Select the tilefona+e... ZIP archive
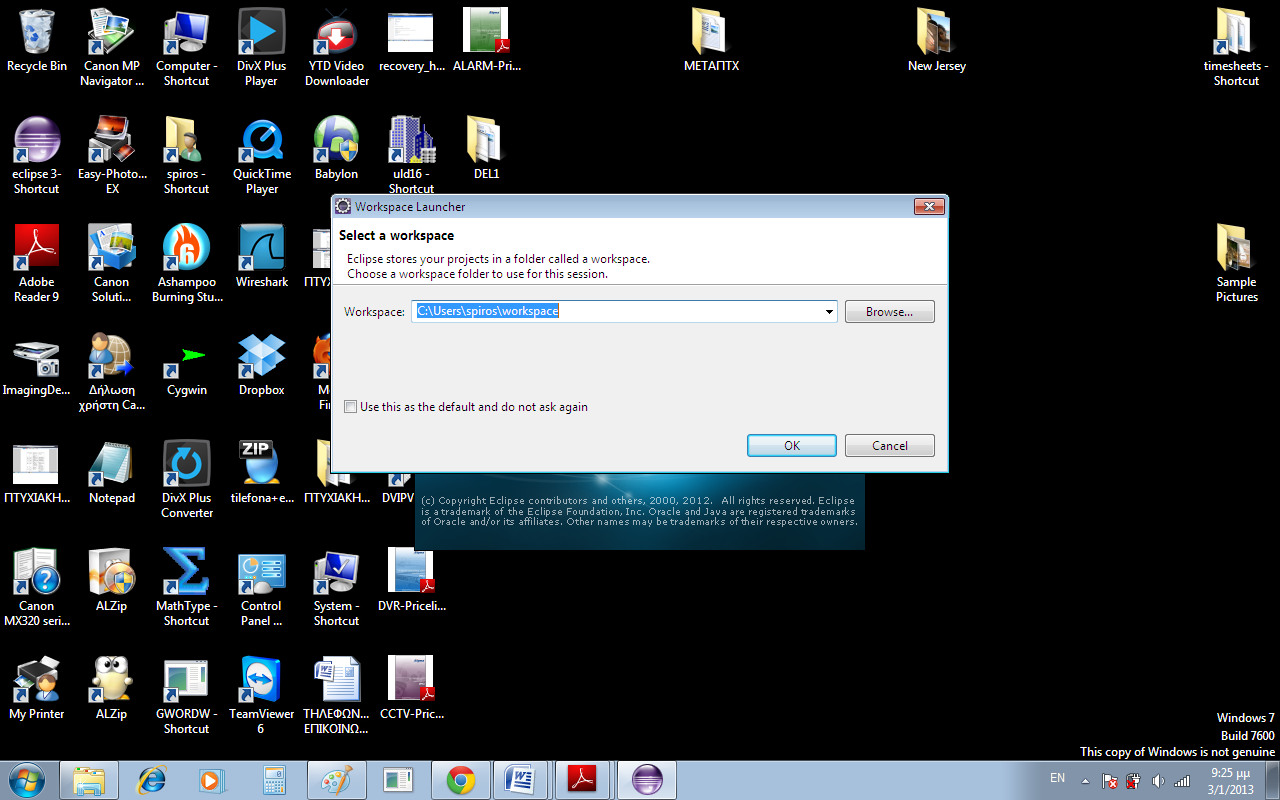Image resolution: width=1280 pixels, height=800 pixels. pos(261,473)
